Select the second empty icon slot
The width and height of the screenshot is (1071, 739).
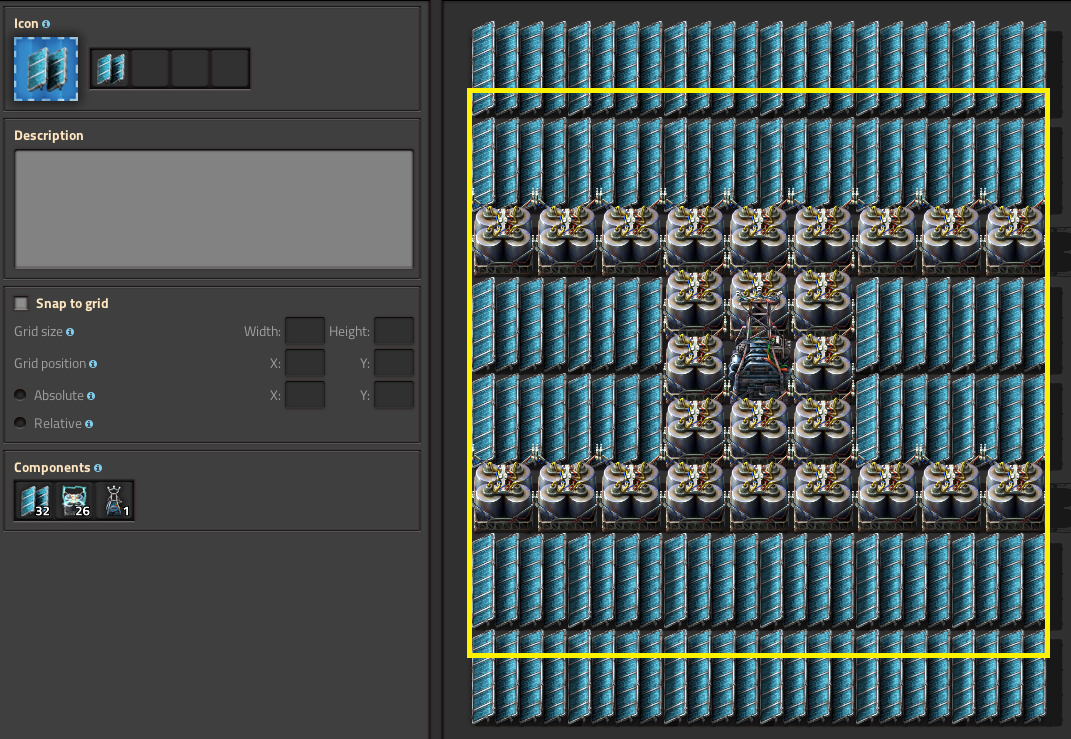(x=150, y=68)
